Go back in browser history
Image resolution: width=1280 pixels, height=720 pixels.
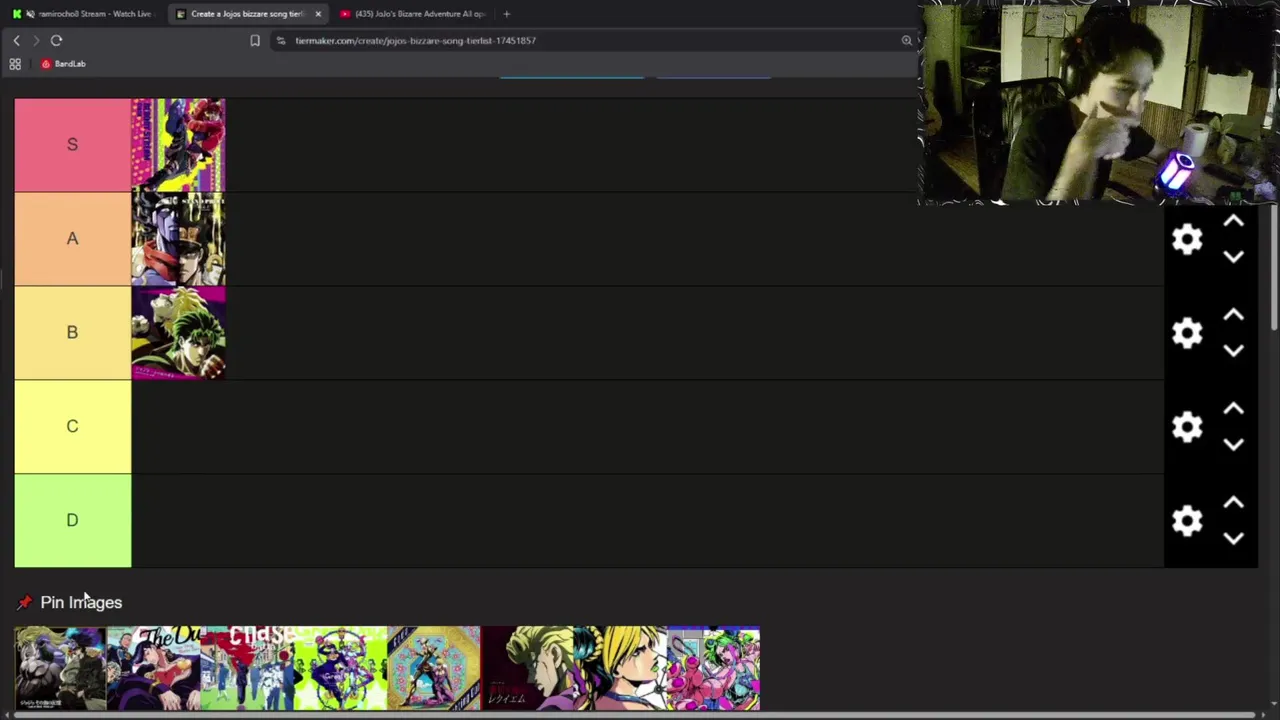pos(16,40)
